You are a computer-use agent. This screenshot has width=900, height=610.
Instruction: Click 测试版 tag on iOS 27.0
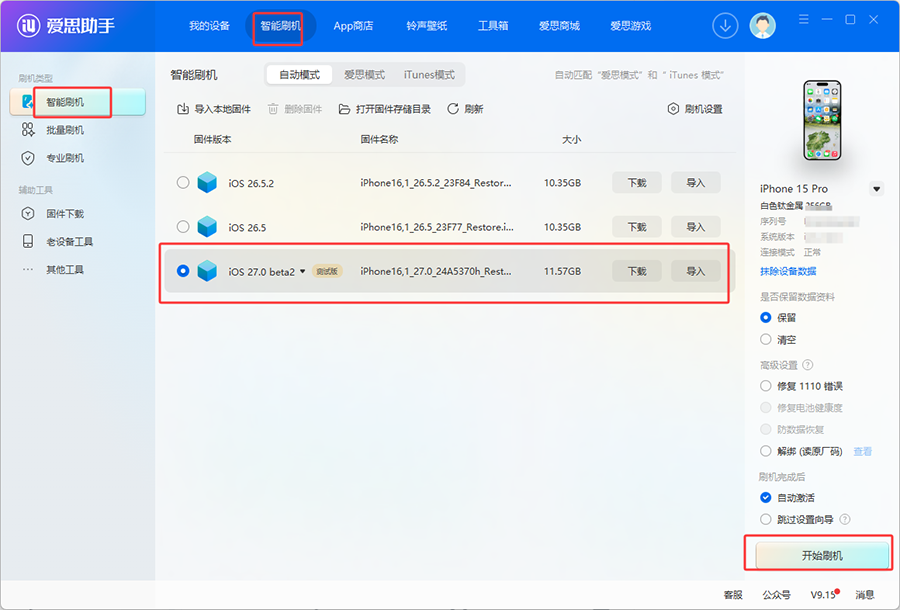click(327, 271)
